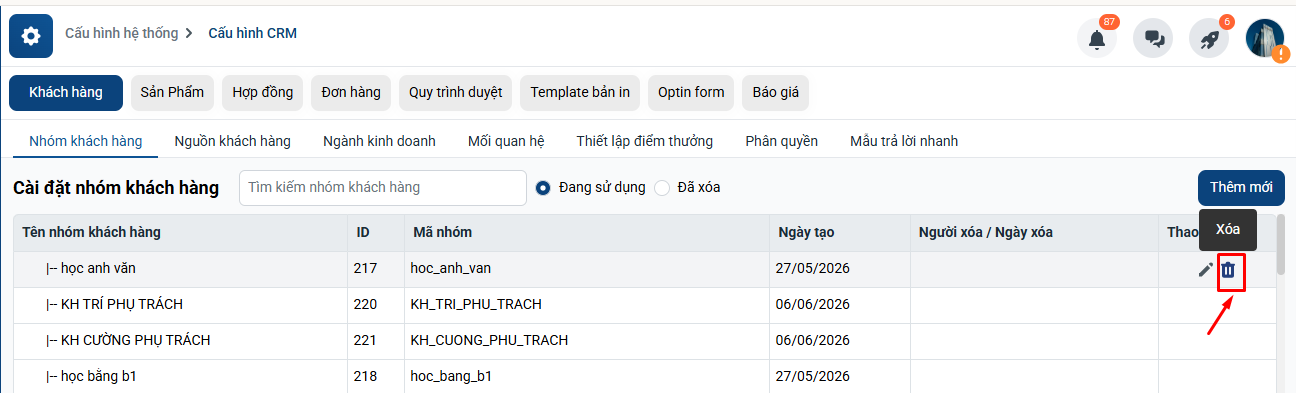Focus the Tìm kiếm nhóm khách hàng field
This screenshot has height=393, width=1296.
pyautogui.click(x=383, y=188)
